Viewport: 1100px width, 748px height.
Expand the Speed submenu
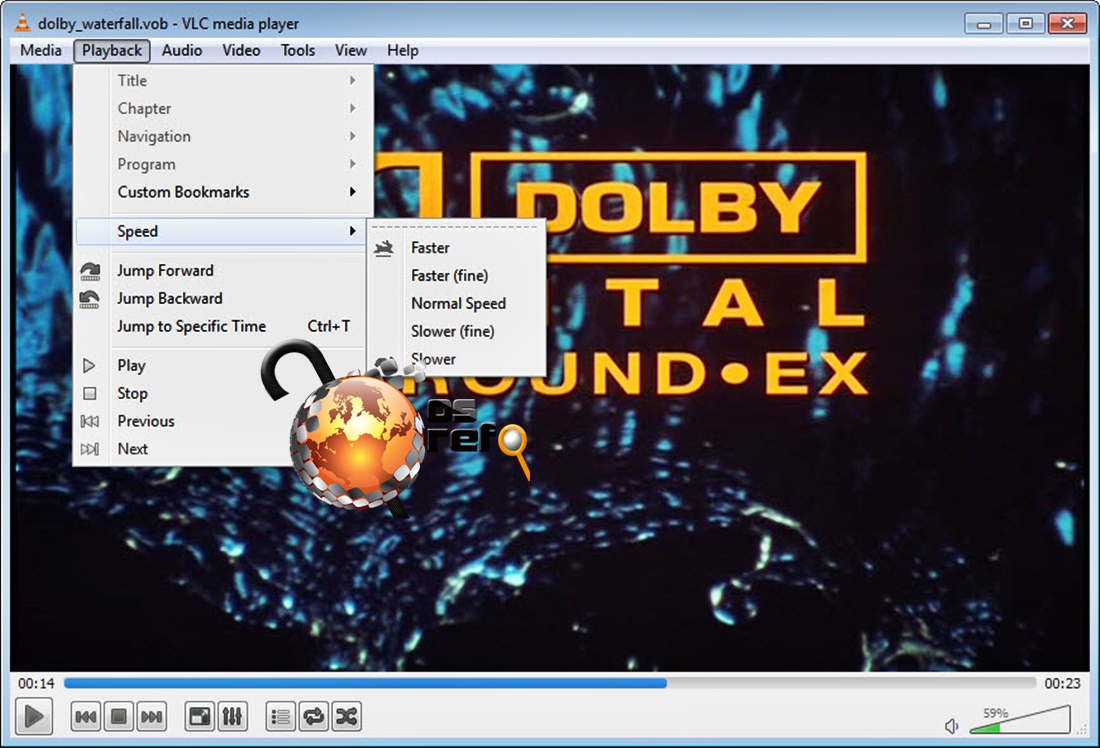223,231
